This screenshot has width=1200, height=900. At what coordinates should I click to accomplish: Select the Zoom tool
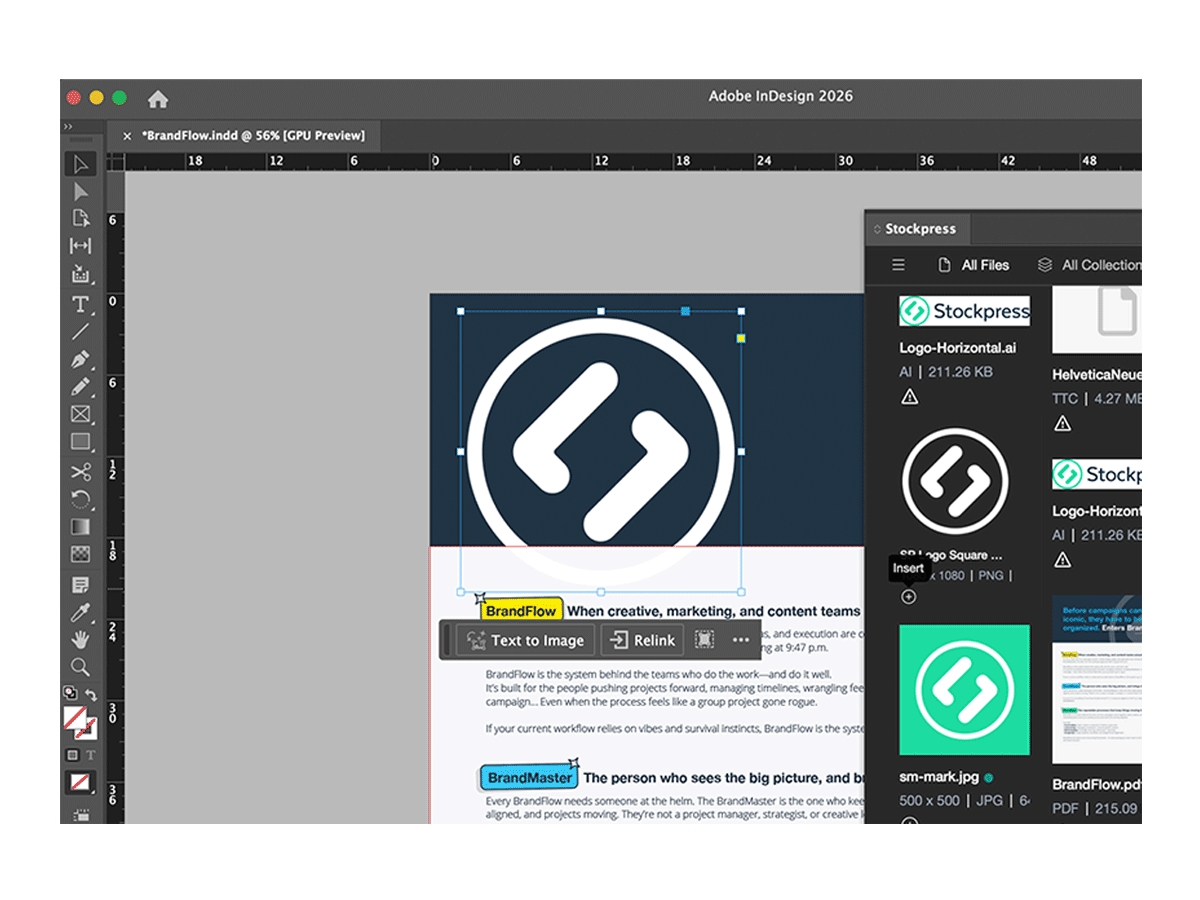[x=81, y=667]
